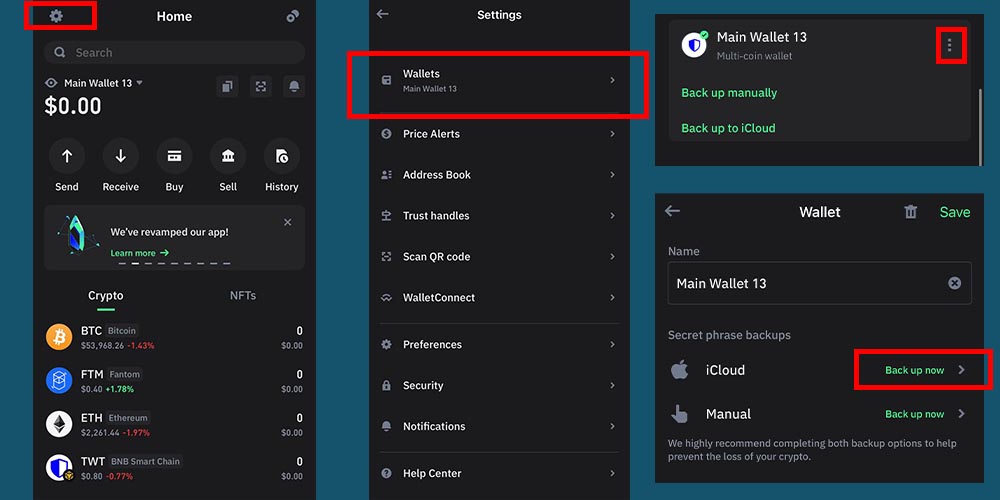Viewport: 1000px width, 500px height.
Task: Switch to the NFTs tab
Action: (x=243, y=296)
